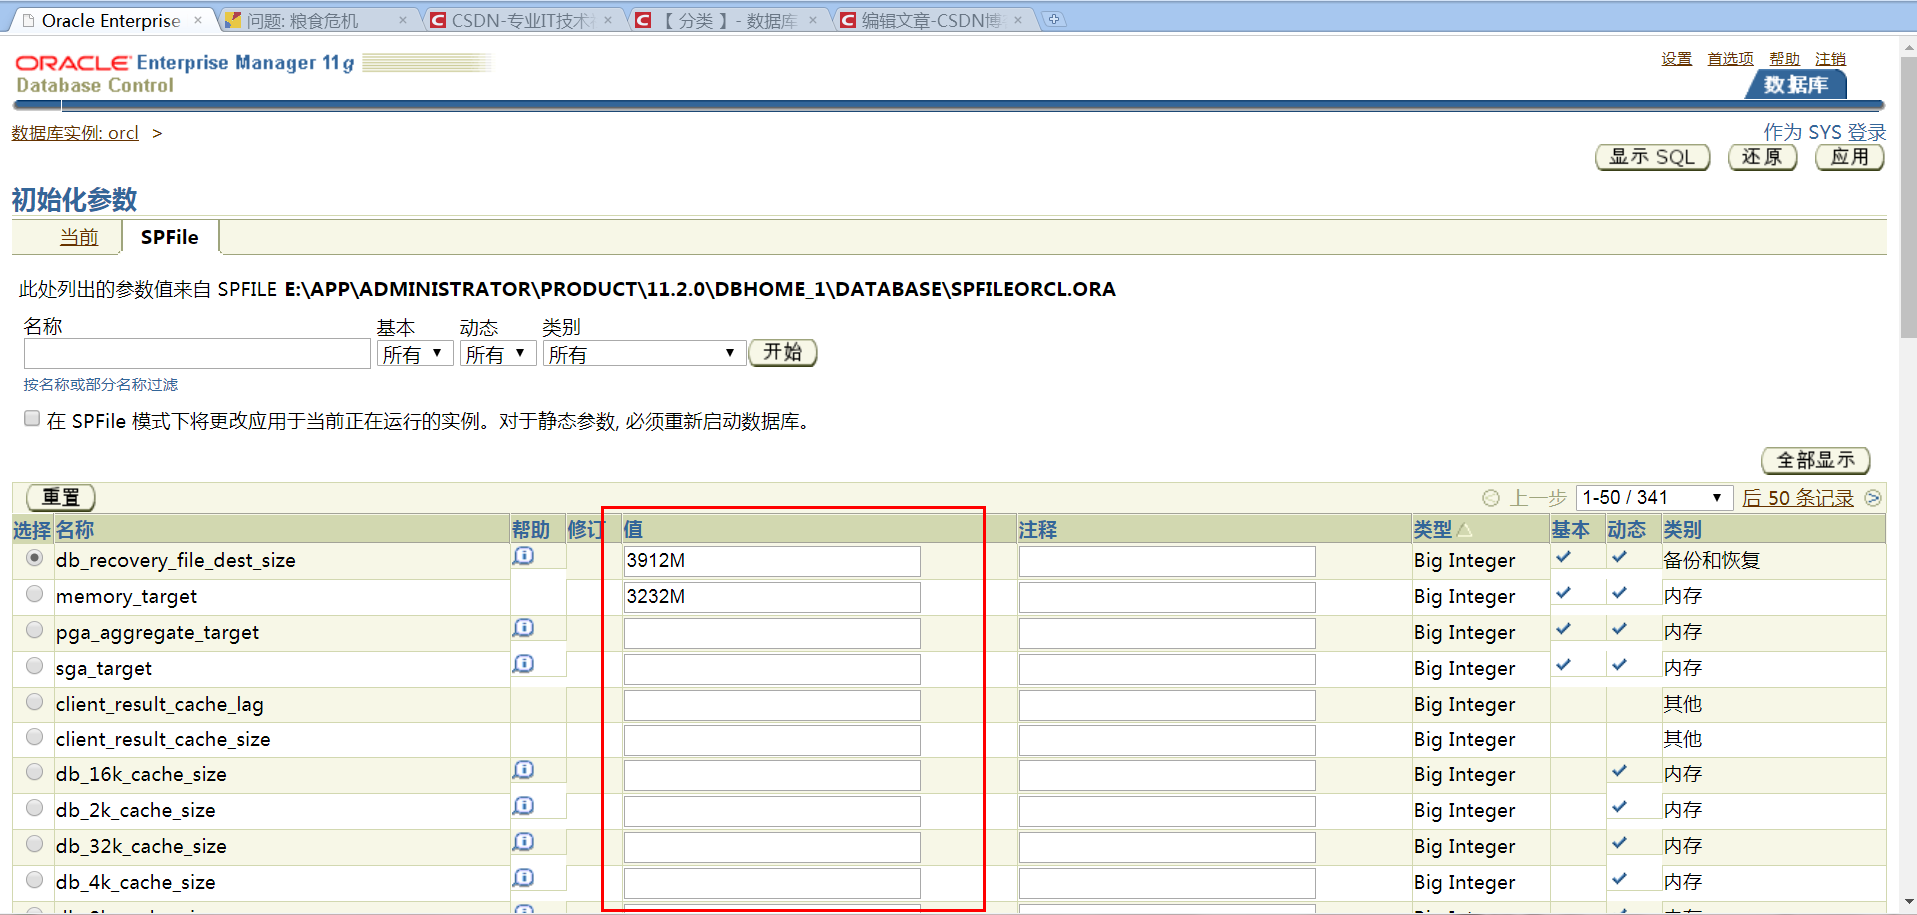Open help info for db_recovery_file_dest_size parameter

[x=522, y=556]
